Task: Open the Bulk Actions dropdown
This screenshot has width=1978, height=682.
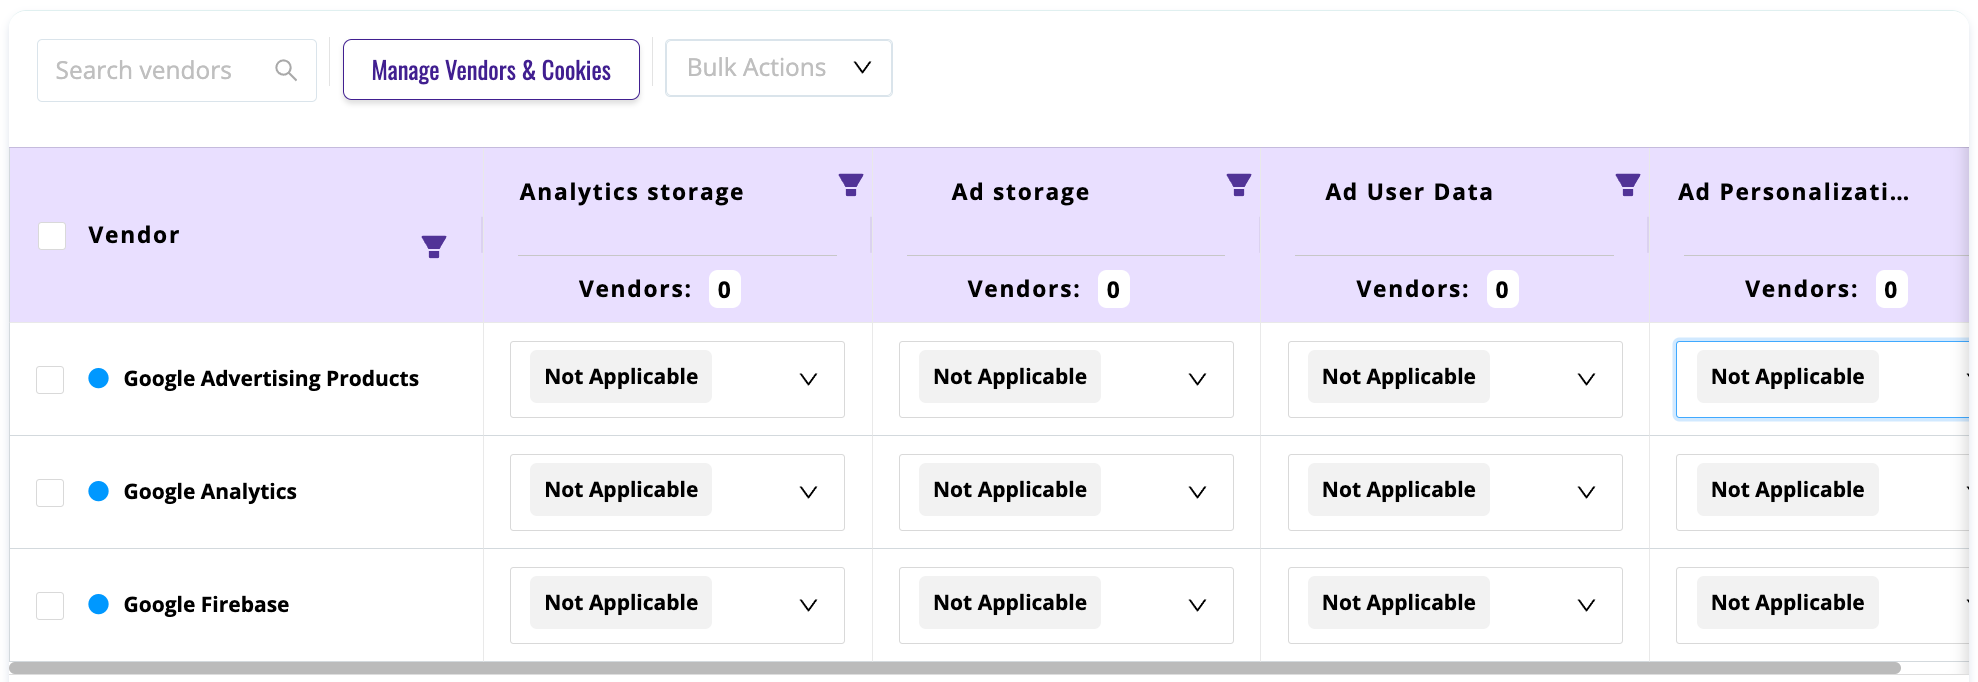Action: (779, 68)
